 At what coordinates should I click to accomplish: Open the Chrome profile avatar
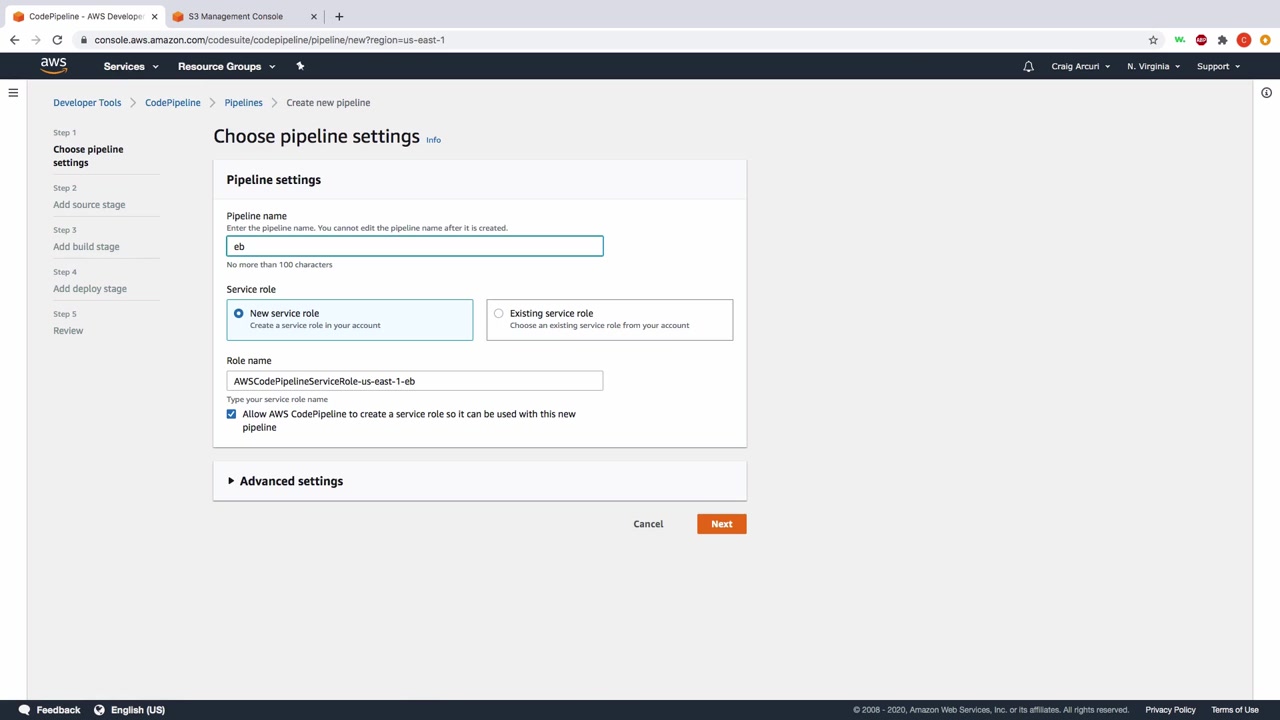click(1244, 40)
